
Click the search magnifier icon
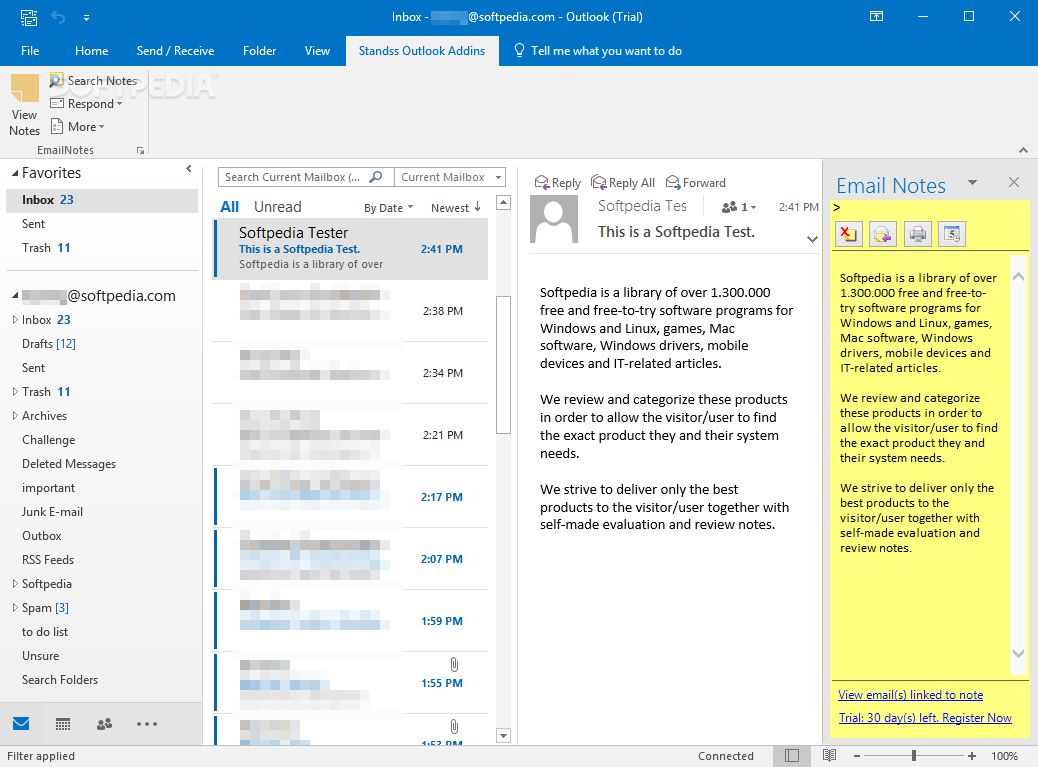point(376,177)
